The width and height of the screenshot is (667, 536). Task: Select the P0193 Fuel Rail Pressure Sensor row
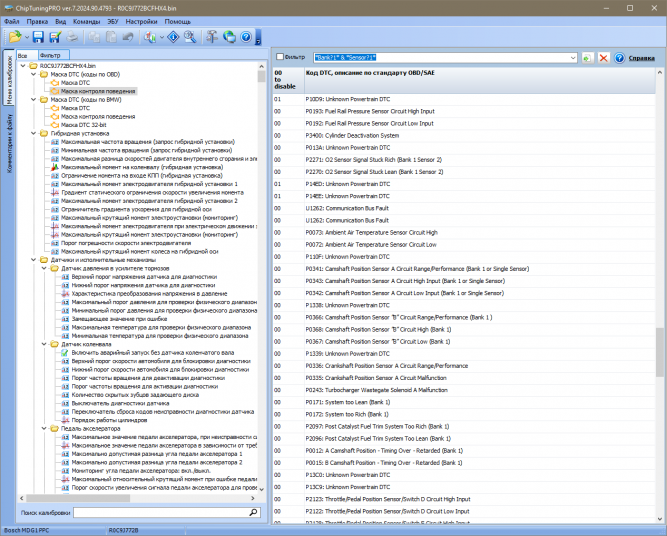(464, 111)
